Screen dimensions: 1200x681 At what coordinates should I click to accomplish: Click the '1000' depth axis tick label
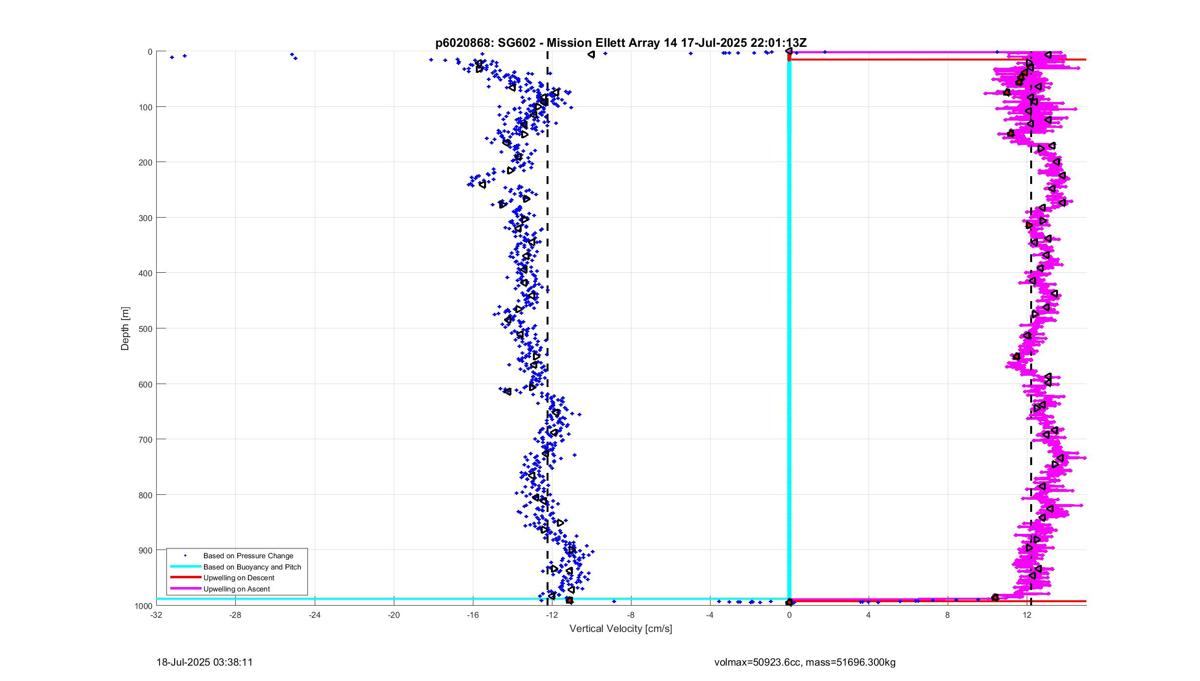(142, 605)
